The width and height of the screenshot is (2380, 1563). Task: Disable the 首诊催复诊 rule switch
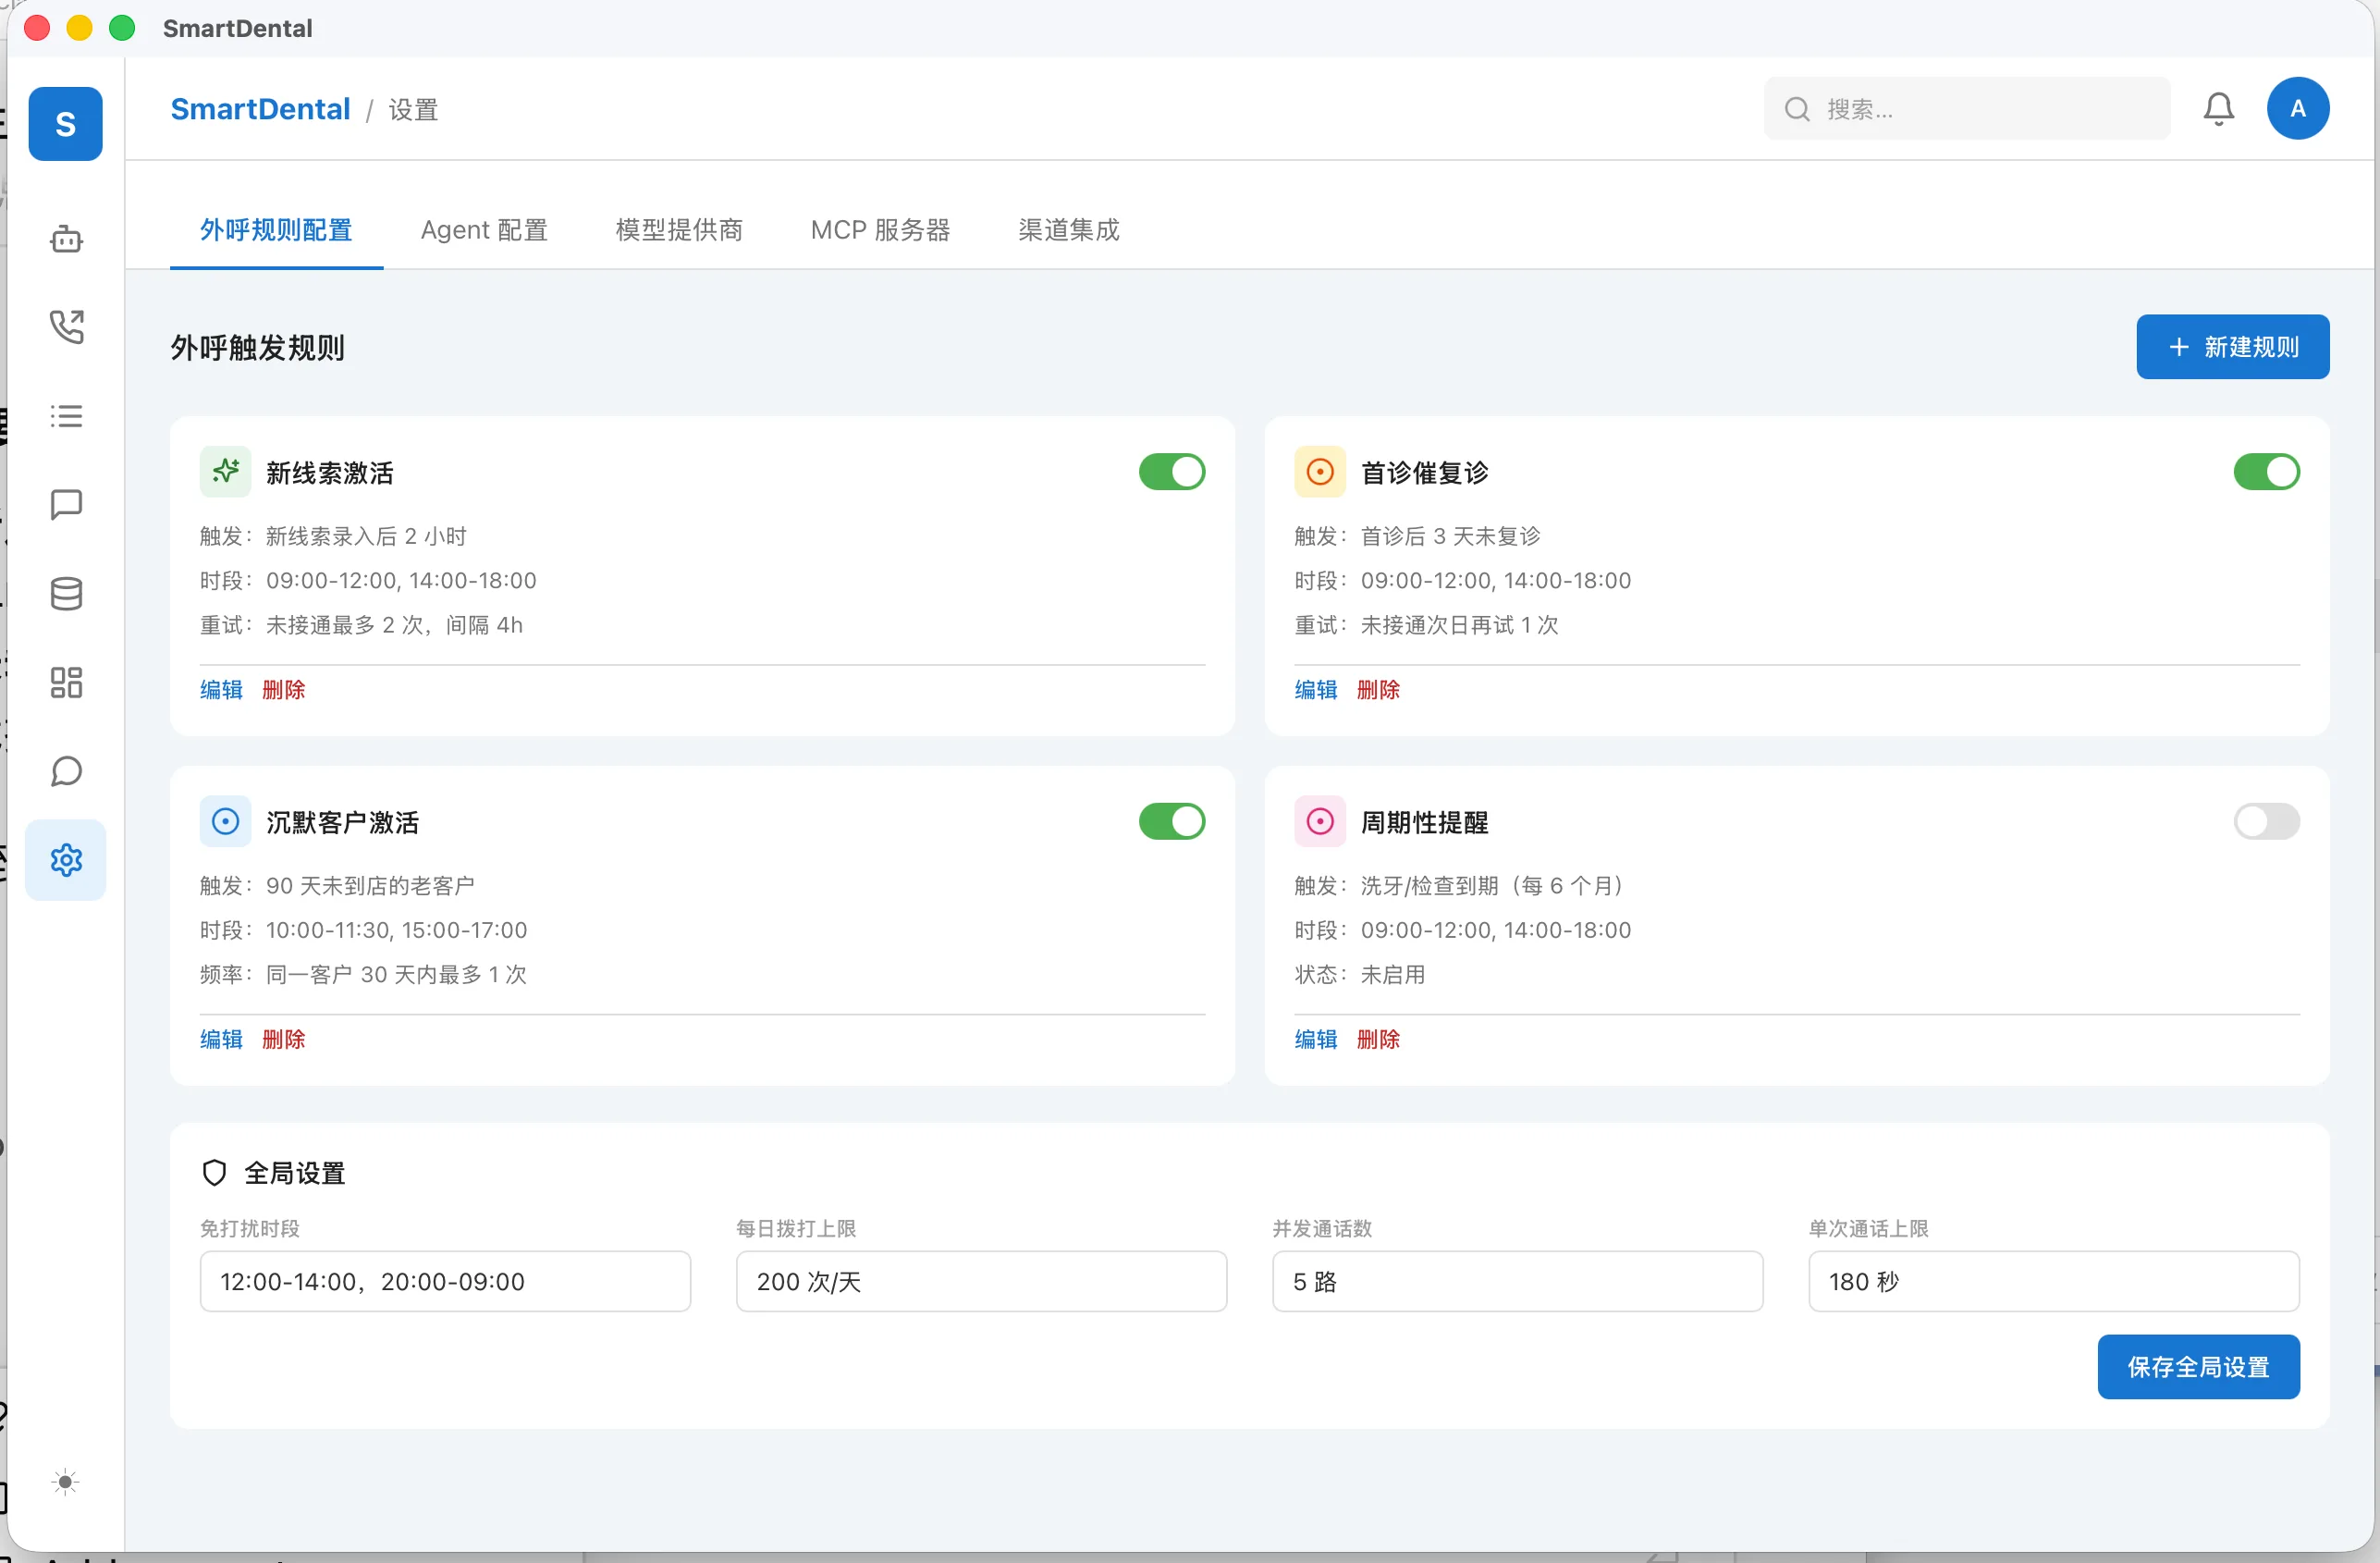[2266, 471]
